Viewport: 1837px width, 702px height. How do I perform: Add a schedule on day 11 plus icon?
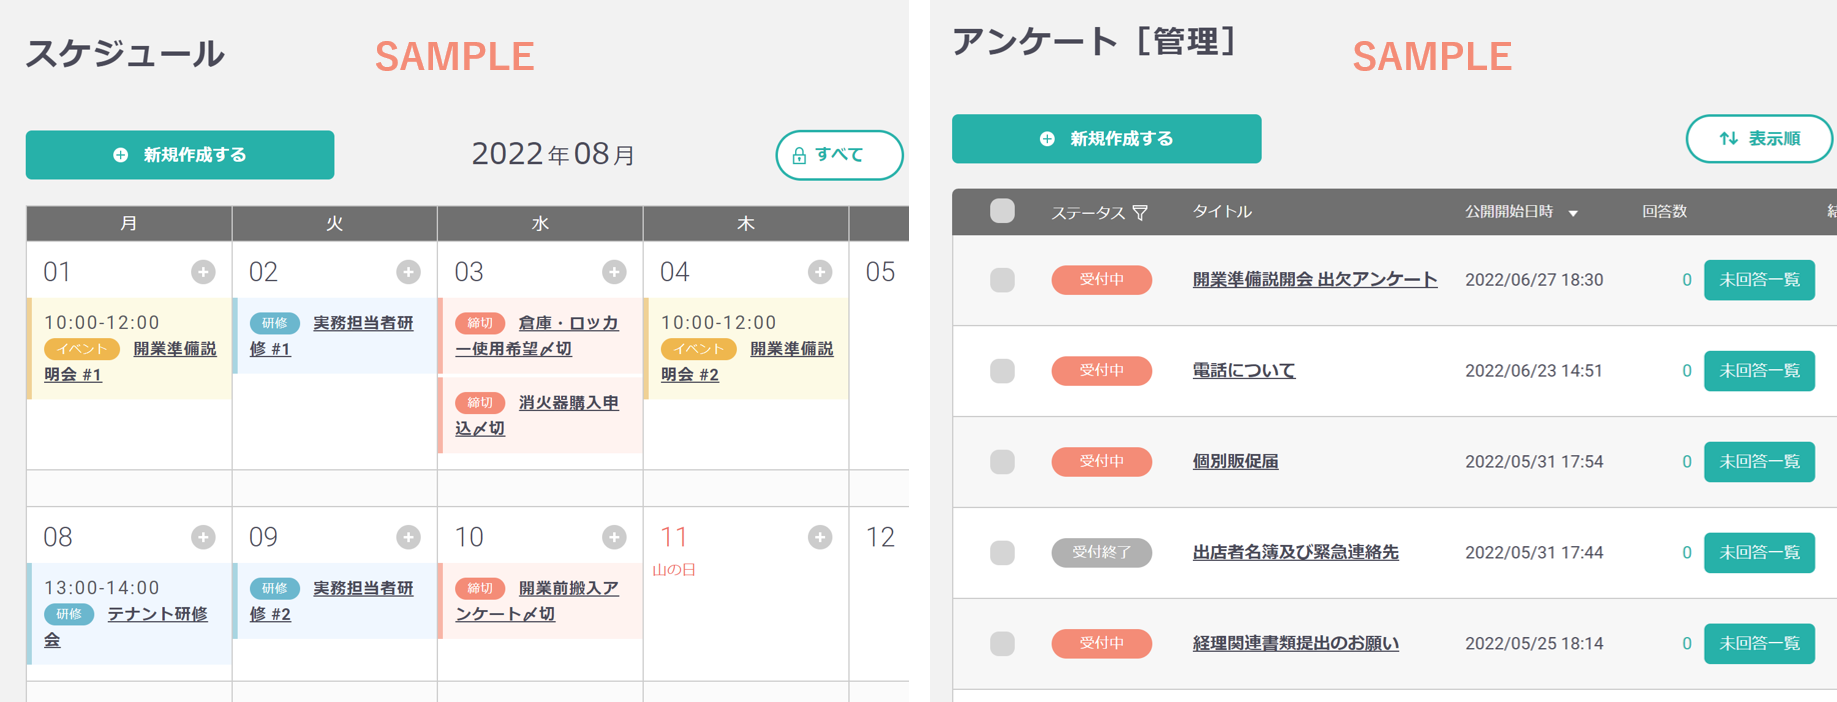[x=820, y=538]
